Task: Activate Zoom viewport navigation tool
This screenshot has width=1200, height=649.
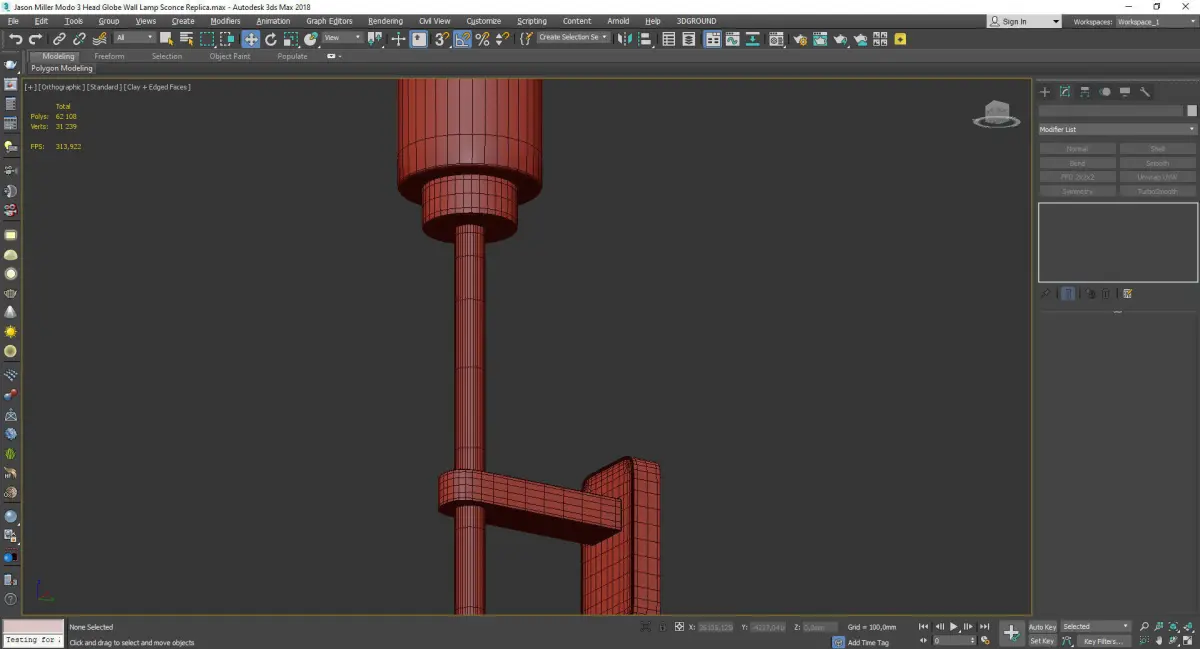Action: point(1144,626)
